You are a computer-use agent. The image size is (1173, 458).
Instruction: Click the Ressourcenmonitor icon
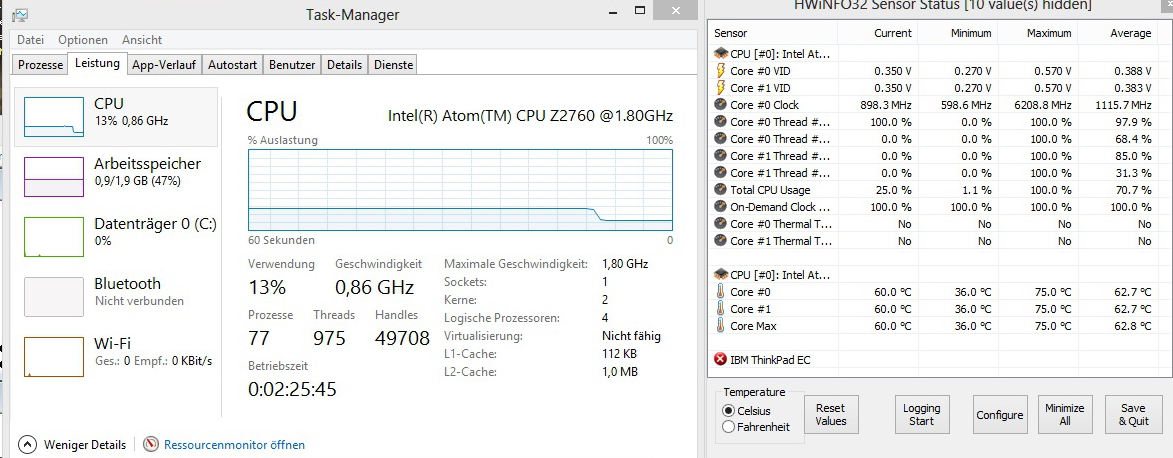(x=152, y=444)
